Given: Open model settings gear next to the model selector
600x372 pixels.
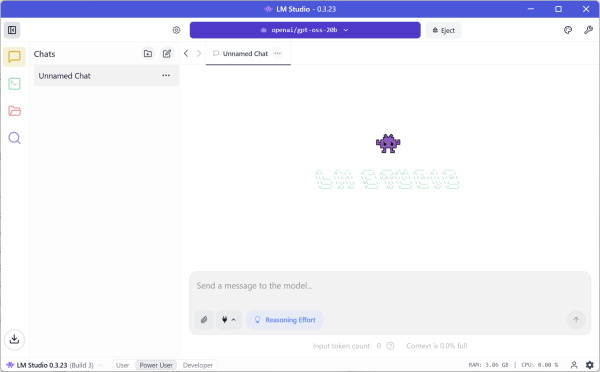Looking at the screenshot, I should click(176, 30).
